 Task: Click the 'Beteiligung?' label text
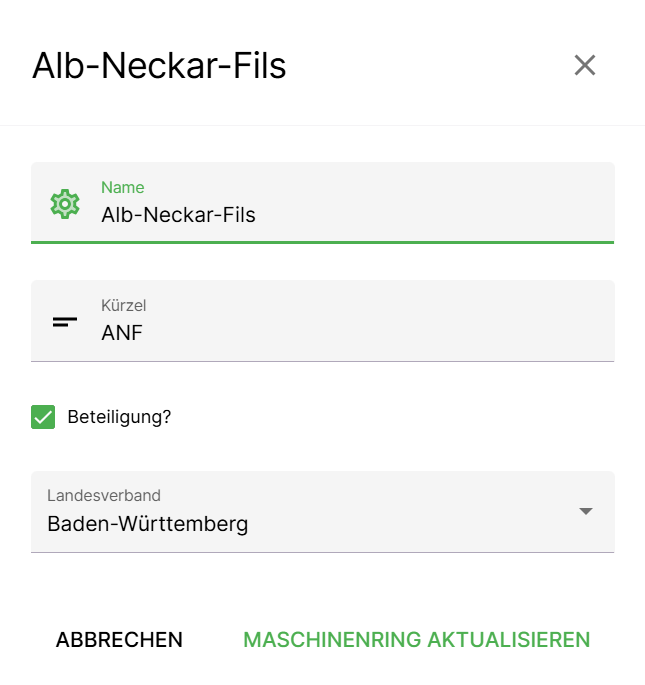pos(119,417)
